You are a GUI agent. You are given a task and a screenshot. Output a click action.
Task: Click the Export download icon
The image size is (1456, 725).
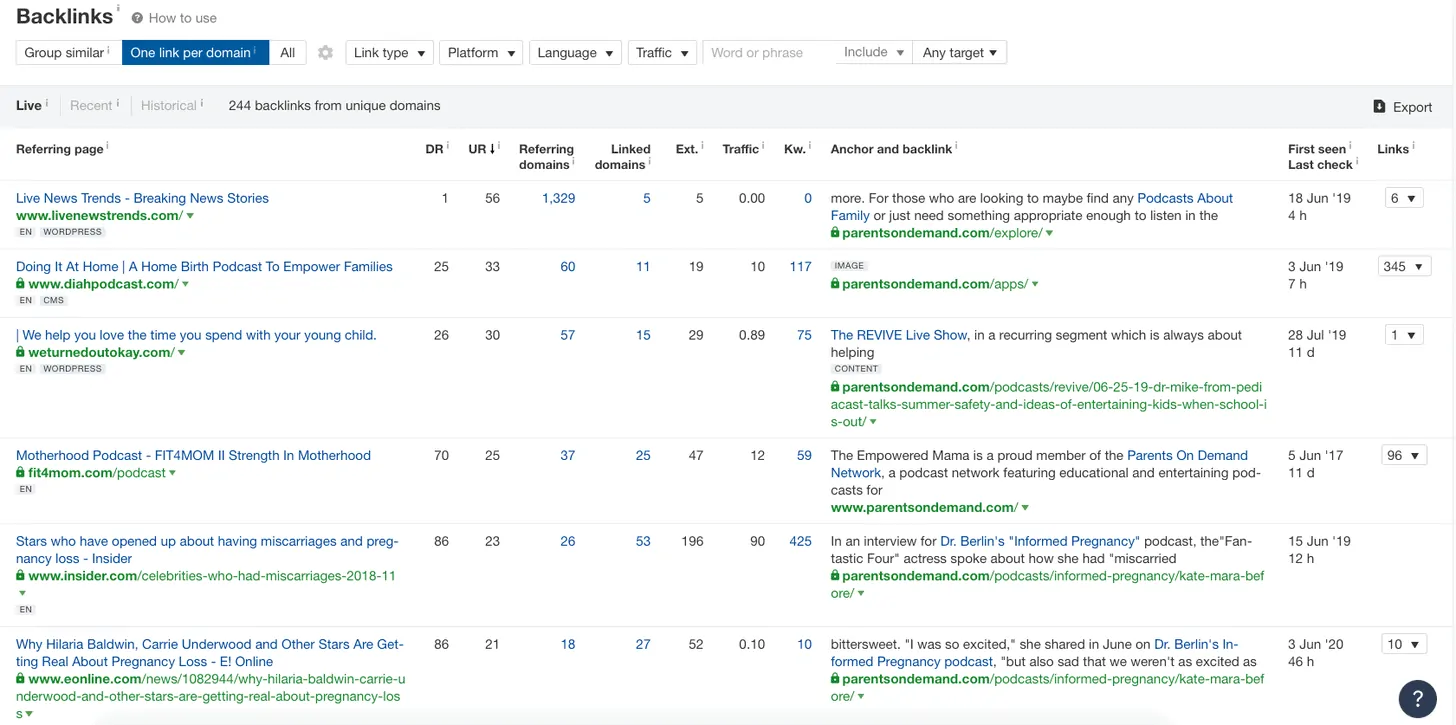1379,106
